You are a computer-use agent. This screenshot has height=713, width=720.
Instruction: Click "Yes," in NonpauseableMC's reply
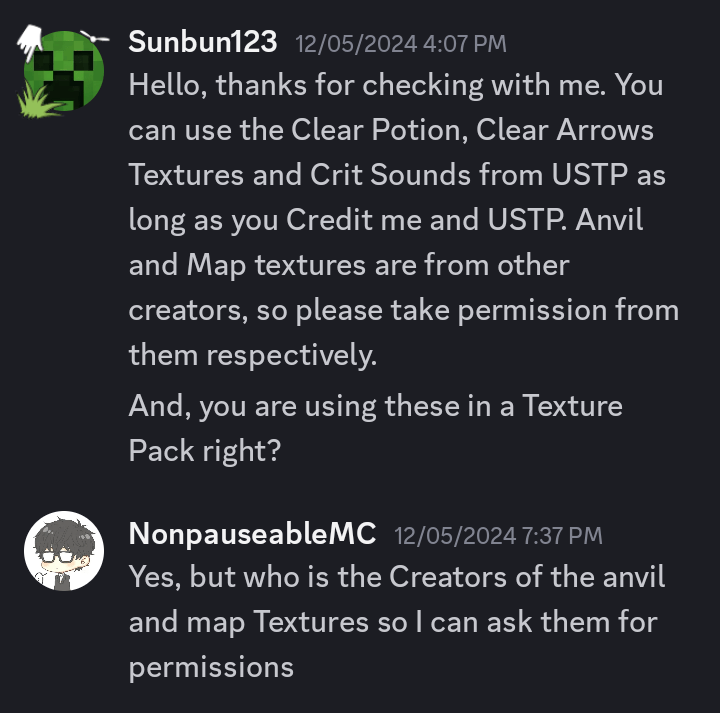(154, 577)
